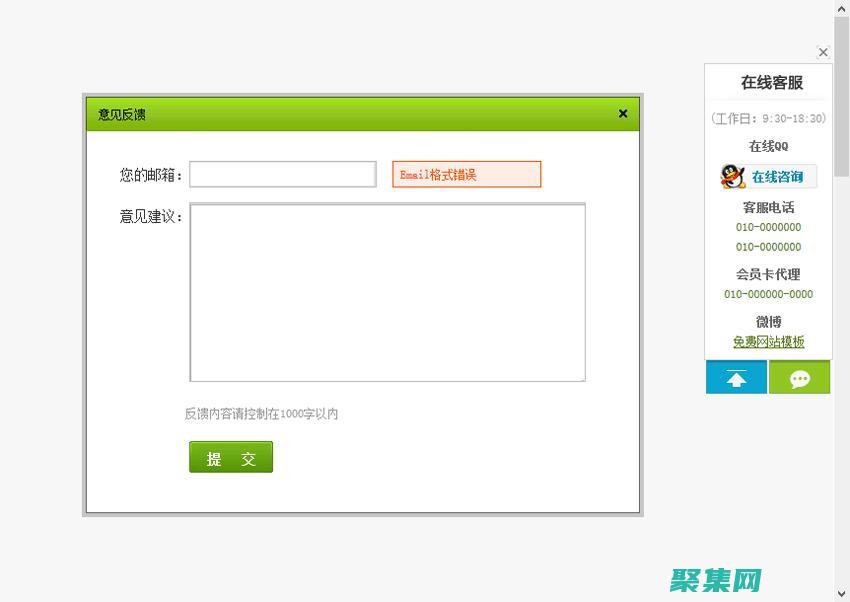
Task: Click the second 010-0000000 phone number
Action: (x=768, y=246)
